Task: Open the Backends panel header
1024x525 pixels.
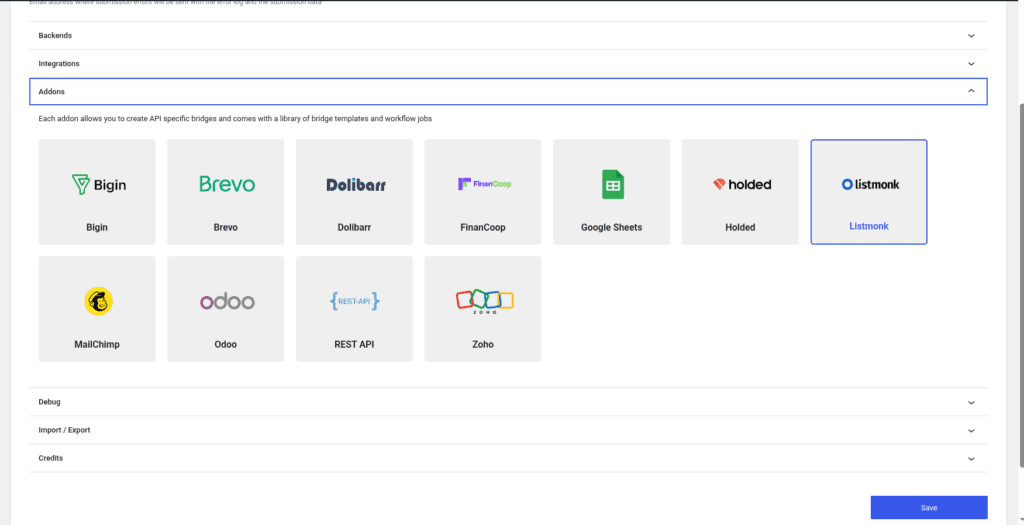Action: [x=508, y=36]
